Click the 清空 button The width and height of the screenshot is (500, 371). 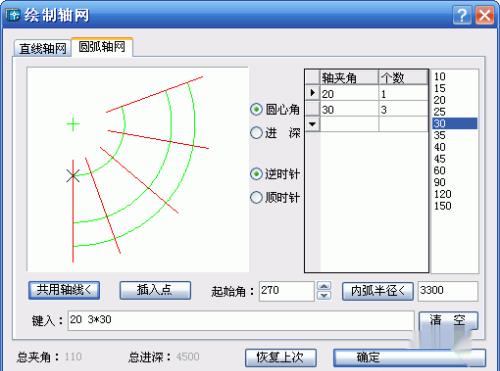point(448,321)
